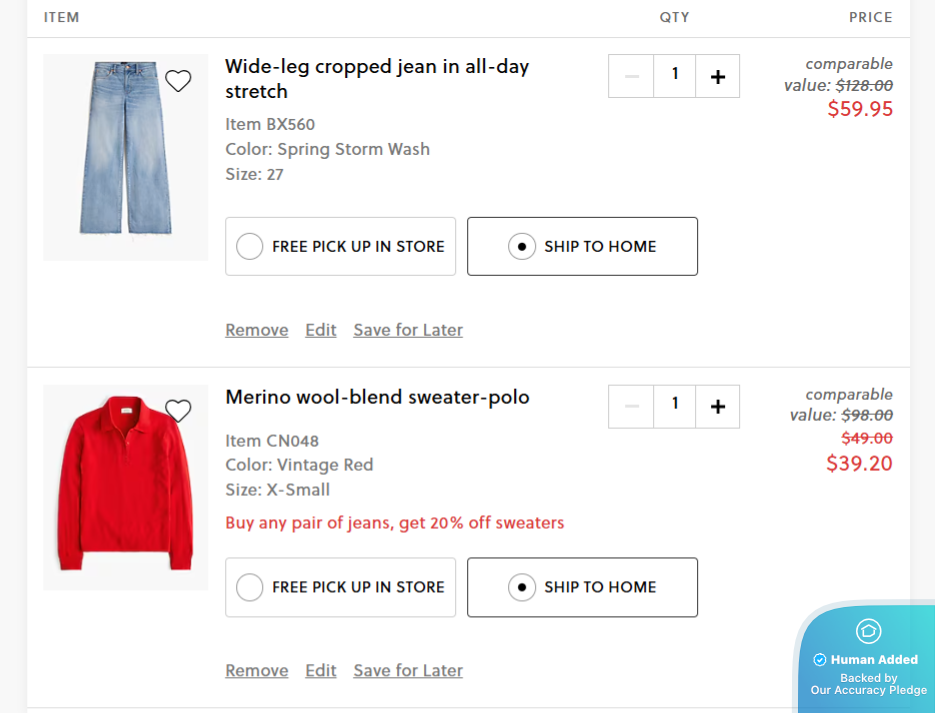Click the minus icon beside the sweater quantity

tap(630, 406)
